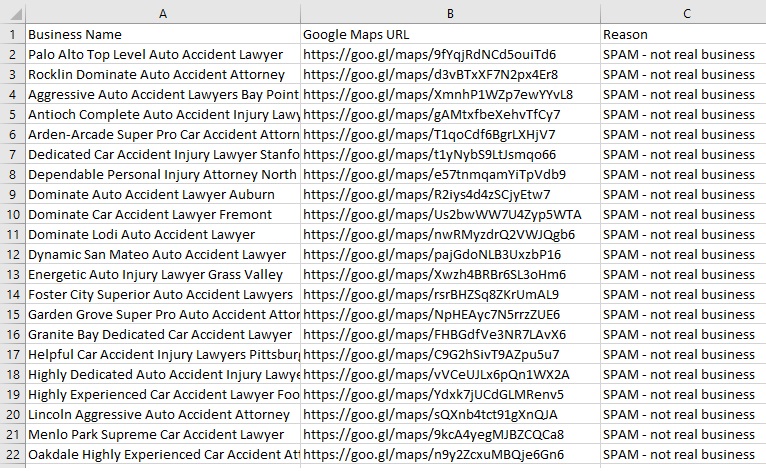The height and width of the screenshot is (471, 766).
Task: Select cell Highly Dedicated Auto Accident Injury
Action: coord(163,375)
